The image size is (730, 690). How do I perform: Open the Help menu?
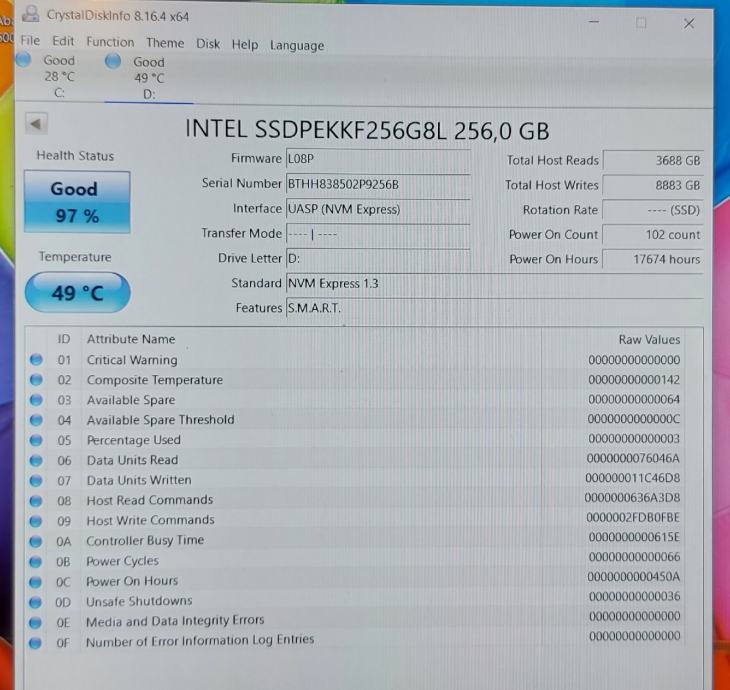[245, 45]
